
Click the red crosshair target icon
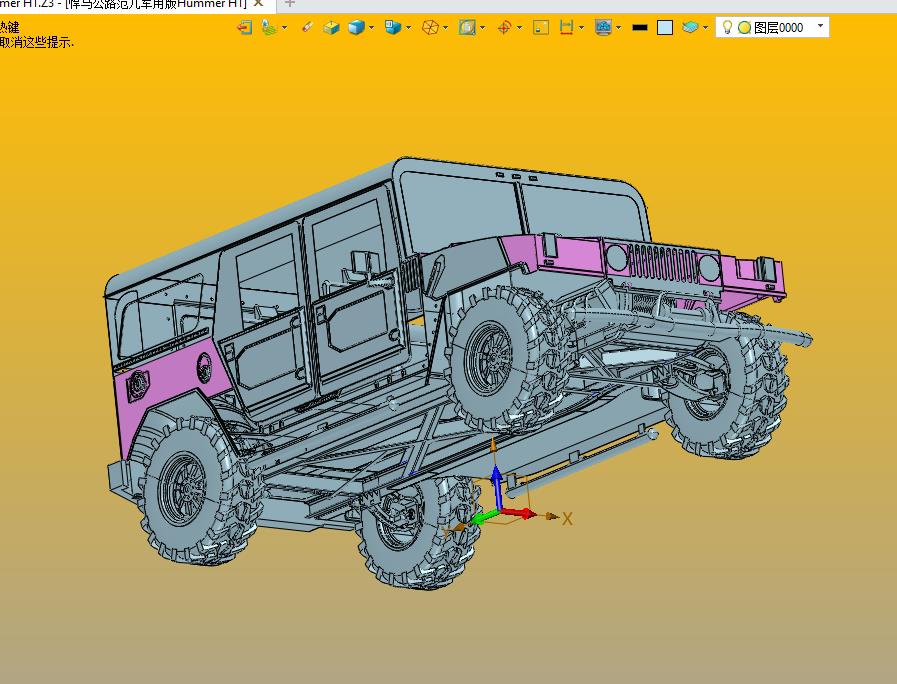click(504, 27)
